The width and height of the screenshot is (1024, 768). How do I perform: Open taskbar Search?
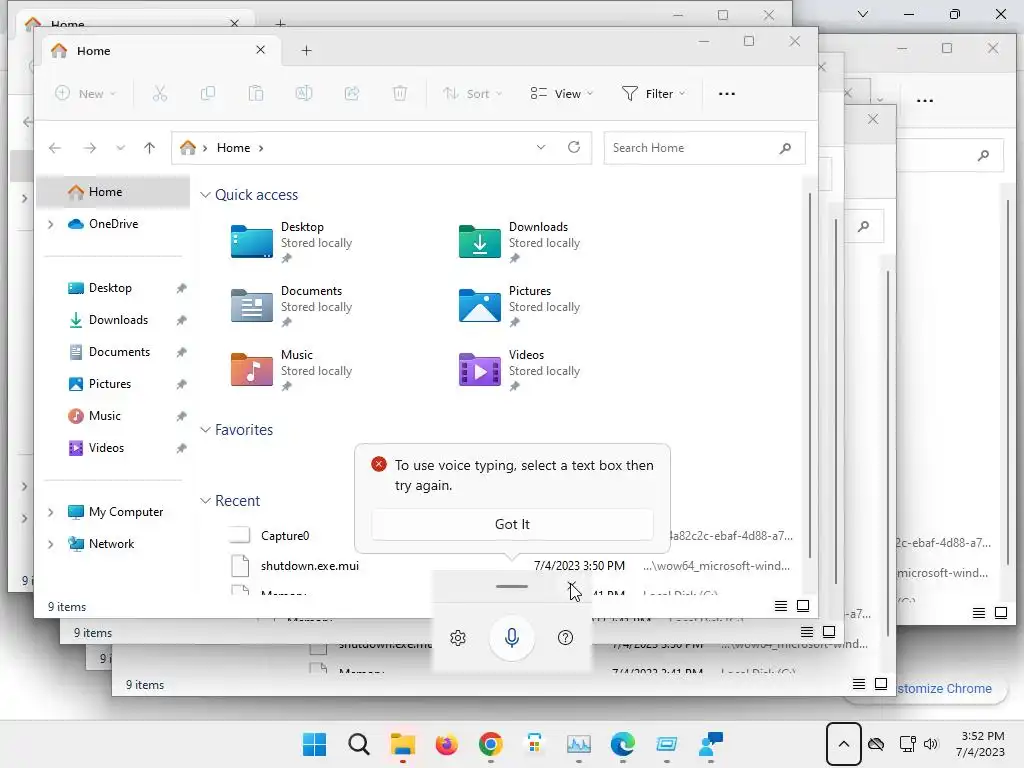click(359, 744)
